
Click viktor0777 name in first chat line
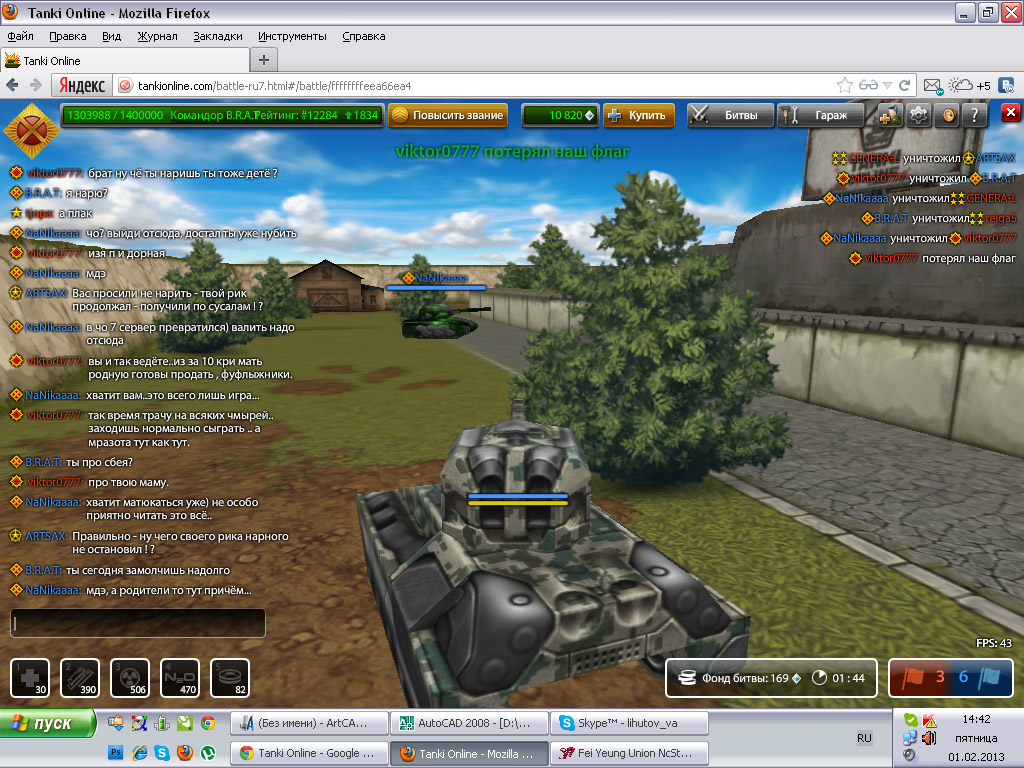[x=54, y=173]
